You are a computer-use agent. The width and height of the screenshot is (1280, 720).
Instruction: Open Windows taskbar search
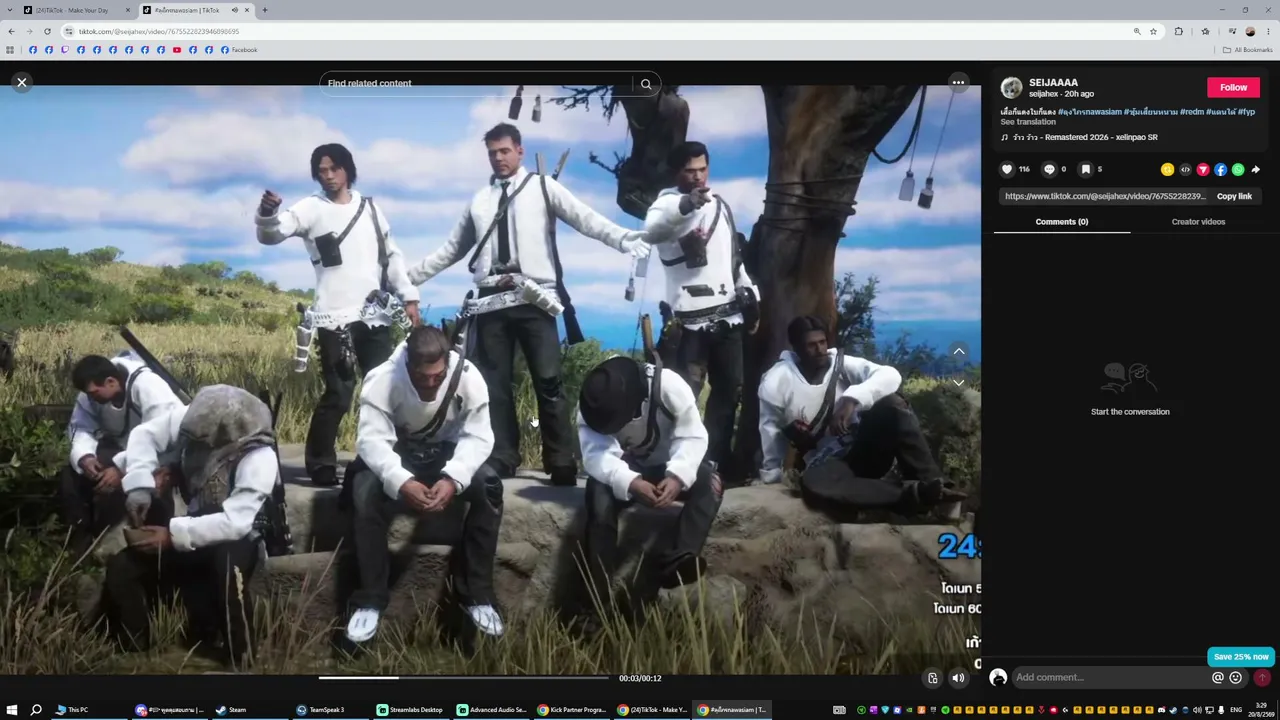coord(36,710)
